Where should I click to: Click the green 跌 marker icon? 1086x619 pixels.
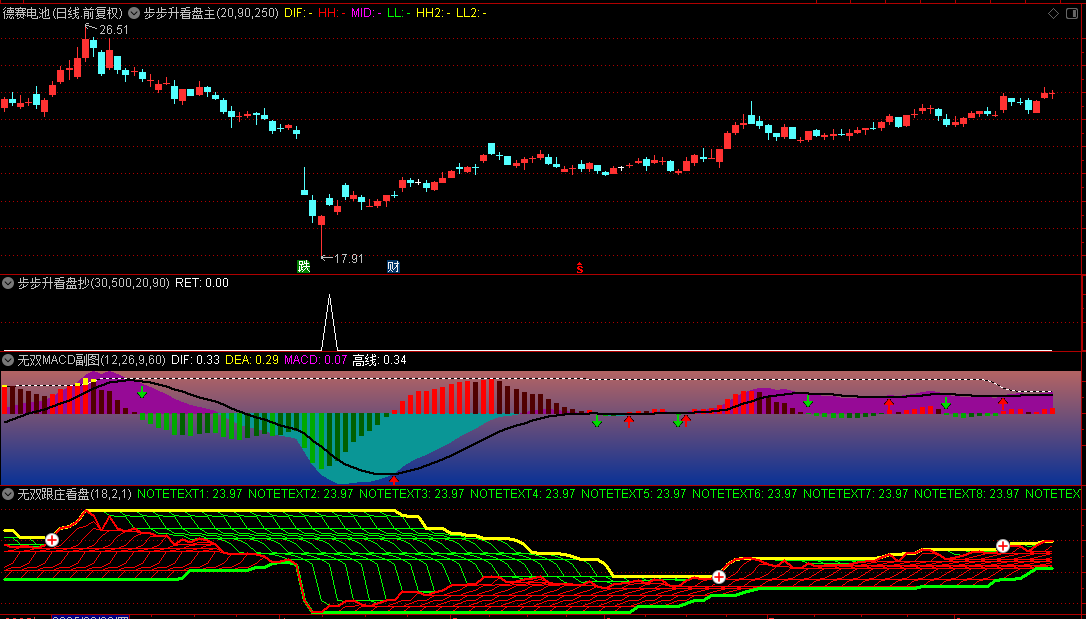pos(304,266)
